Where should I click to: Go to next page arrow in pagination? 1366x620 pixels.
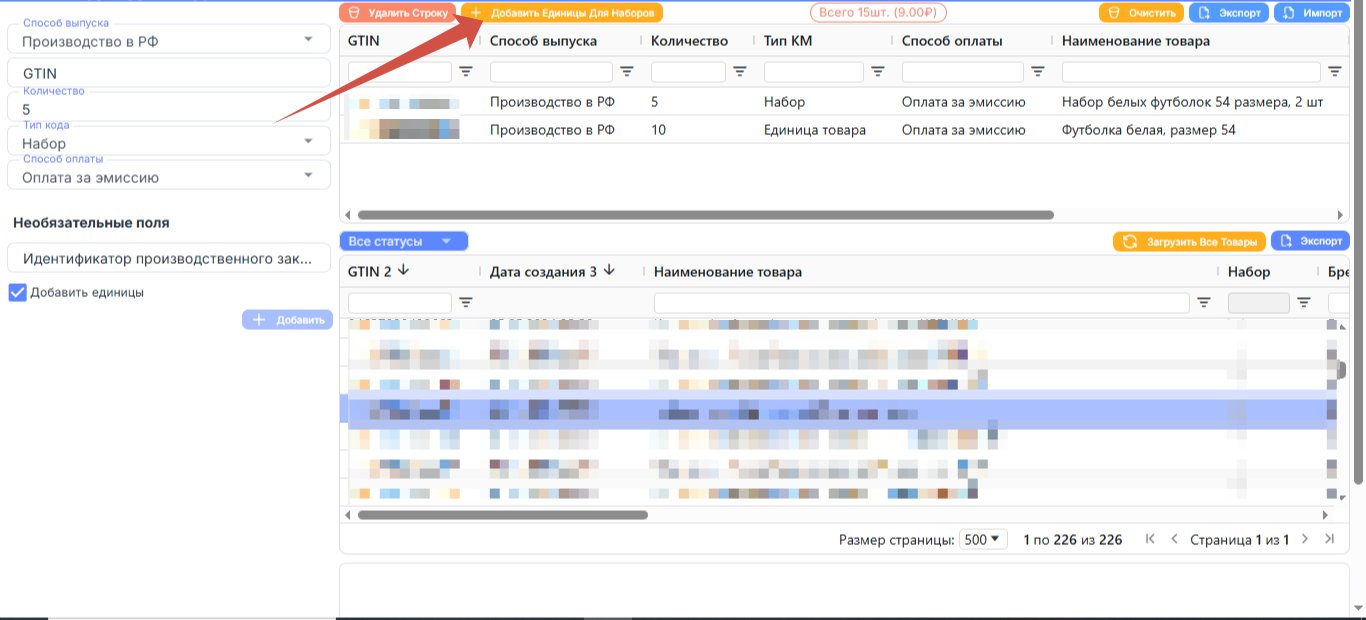pos(1304,539)
